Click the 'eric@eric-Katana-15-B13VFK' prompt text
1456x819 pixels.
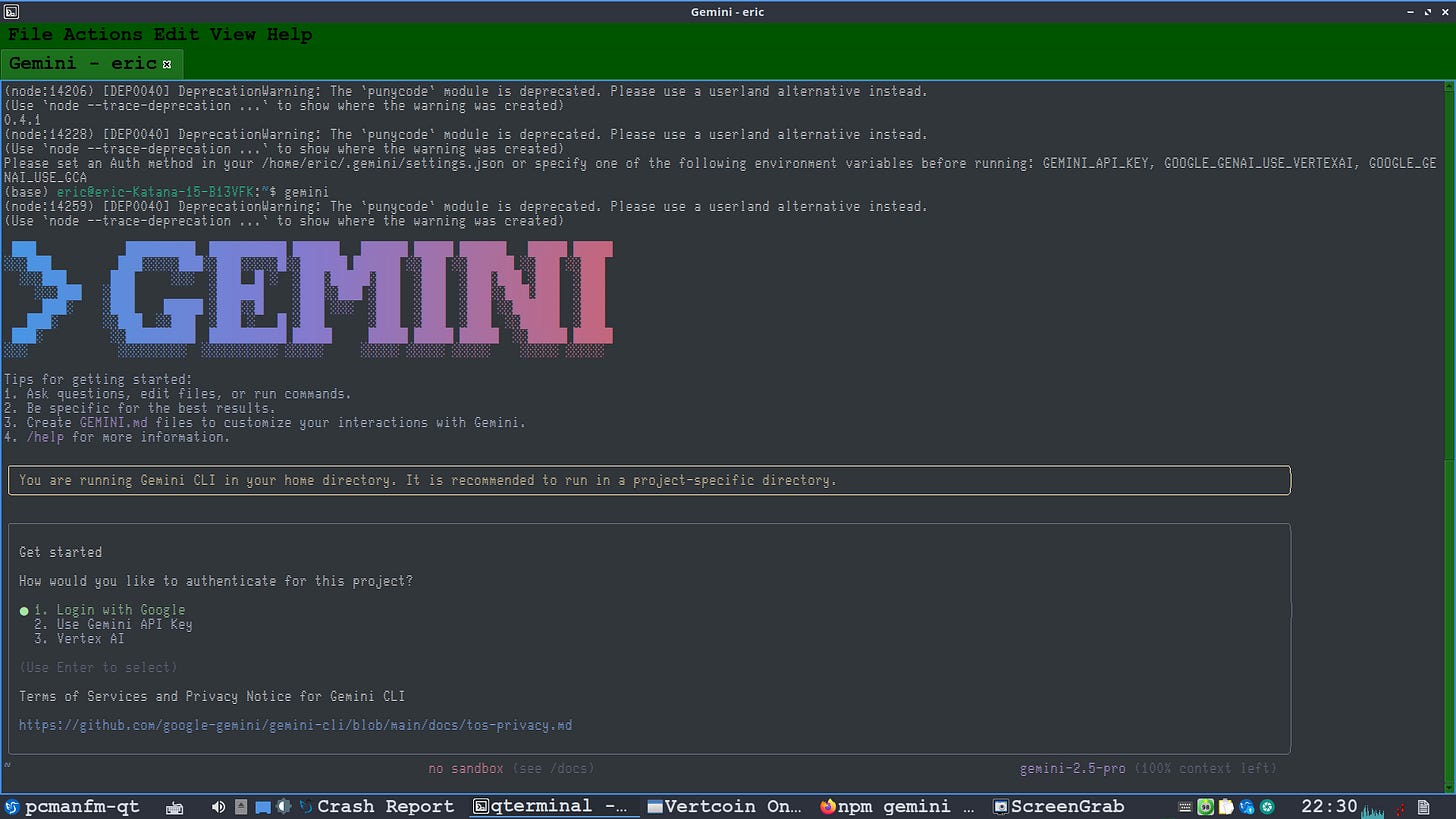point(156,192)
